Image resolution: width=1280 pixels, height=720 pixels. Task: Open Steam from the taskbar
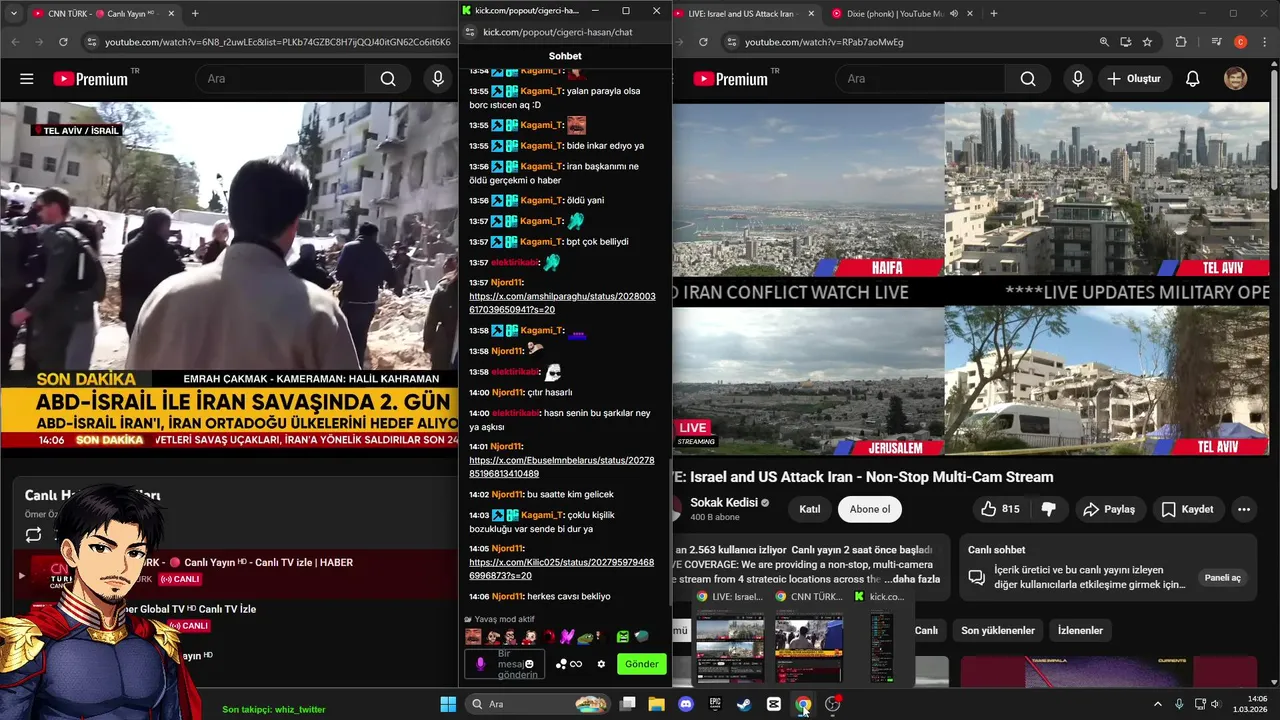744,704
